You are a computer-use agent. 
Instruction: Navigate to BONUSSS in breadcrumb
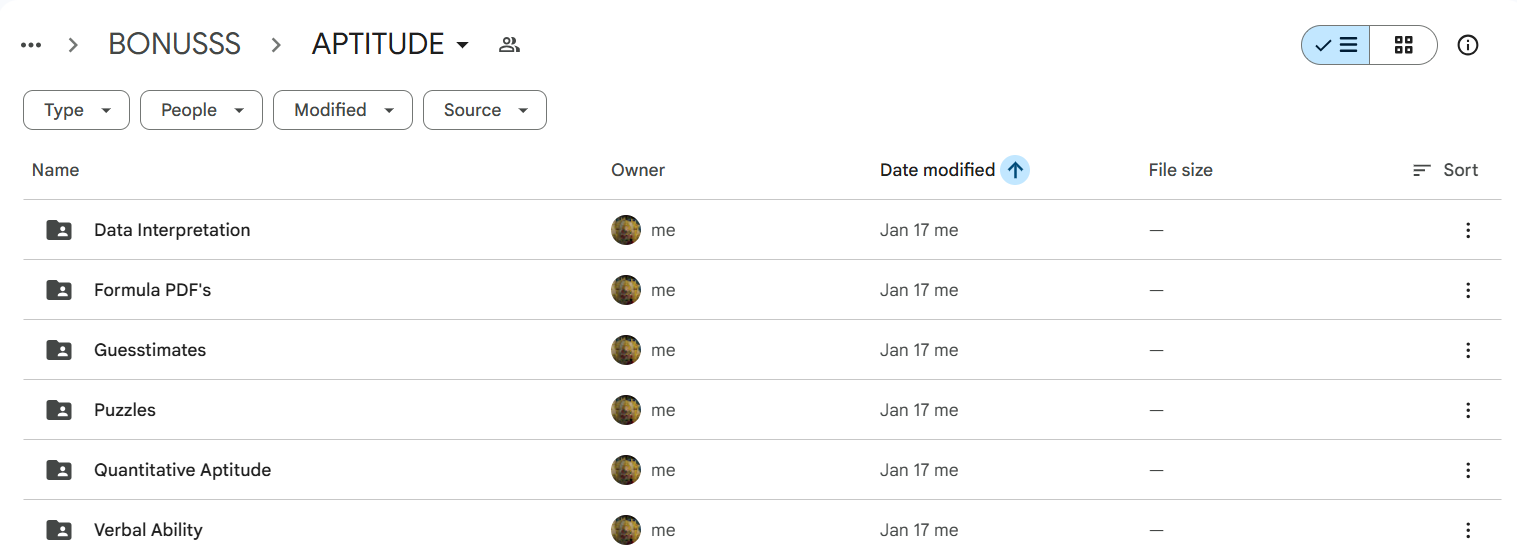pyautogui.click(x=175, y=45)
